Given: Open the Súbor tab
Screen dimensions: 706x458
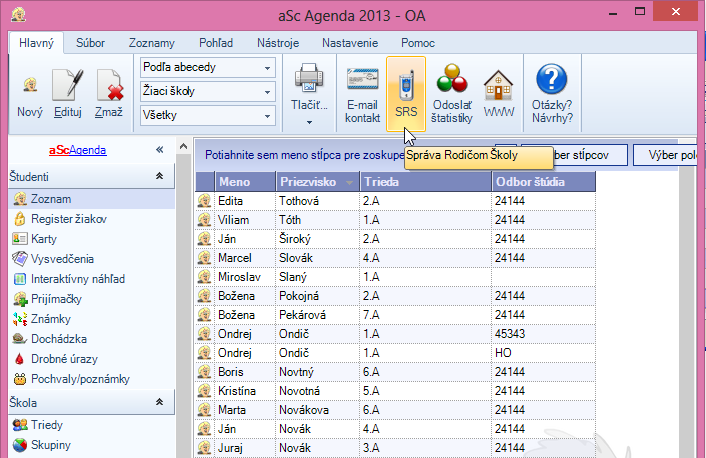Looking at the screenshot, I should 90,43.
